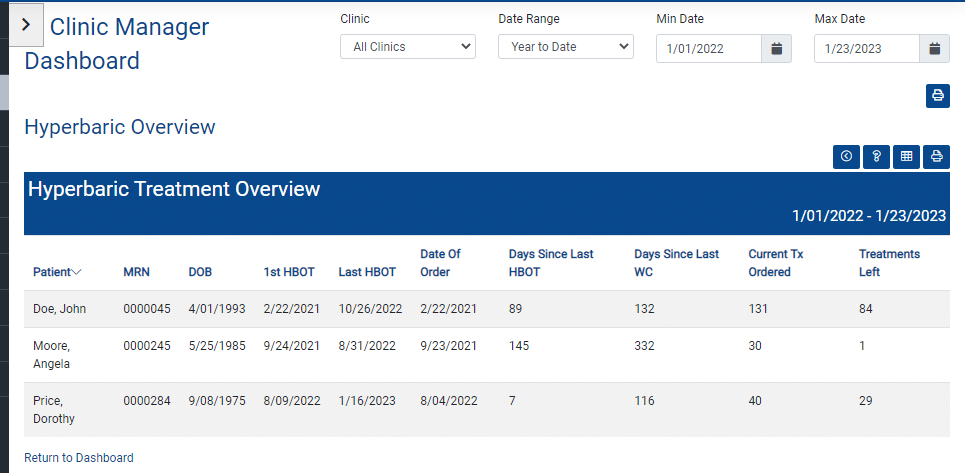The height and width of the screenshot is (473, 965).
Task: Open the Clinic dropdown showing All Clinics
Action: pyautogui.click(x=407, y=47)
